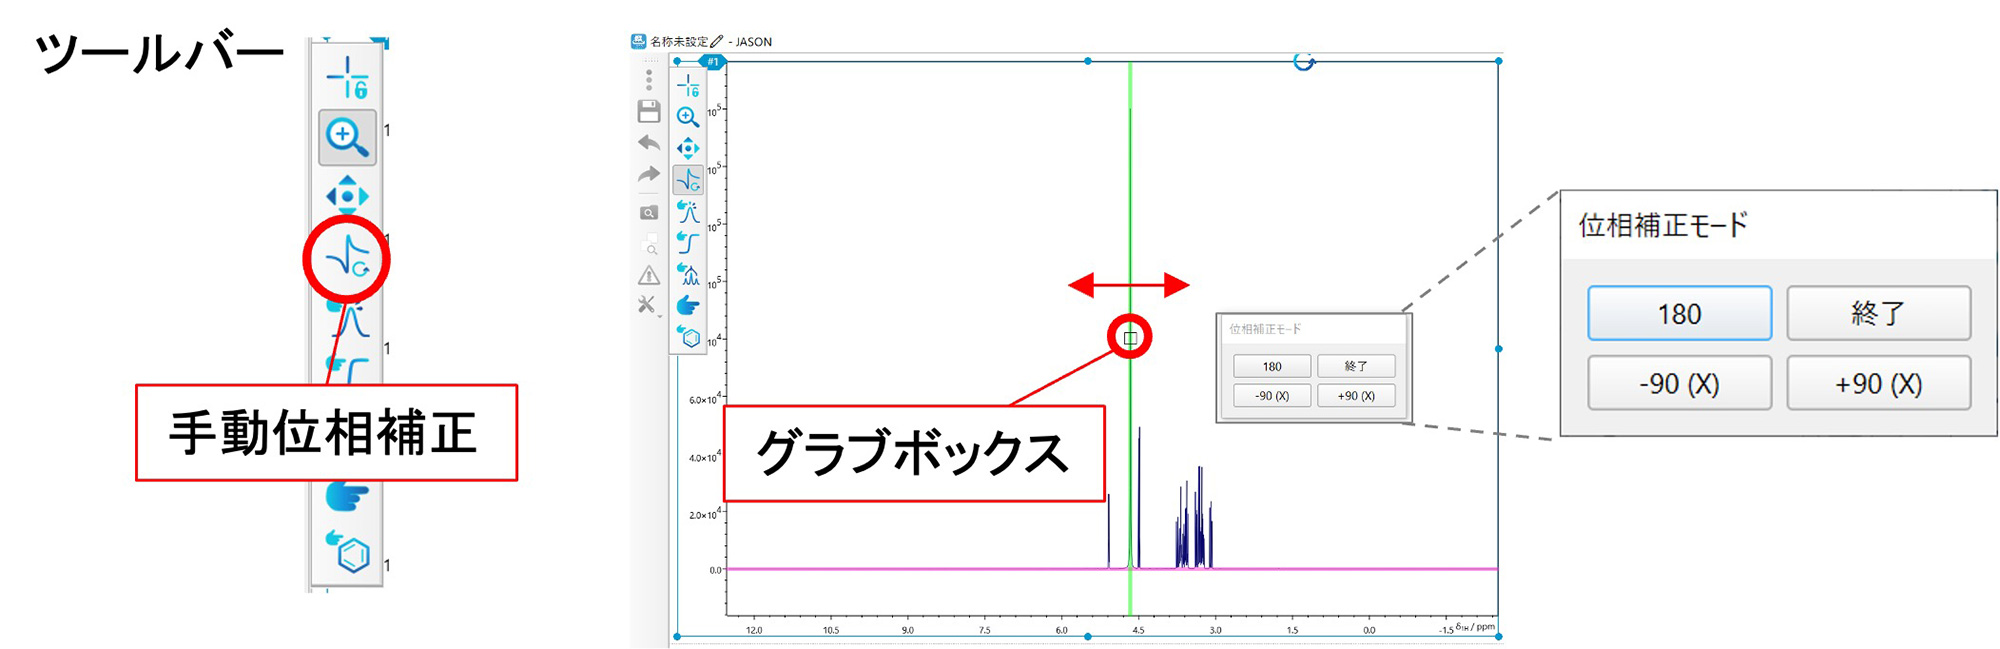Select the integration tool in JASON window

tap(688, 242)
